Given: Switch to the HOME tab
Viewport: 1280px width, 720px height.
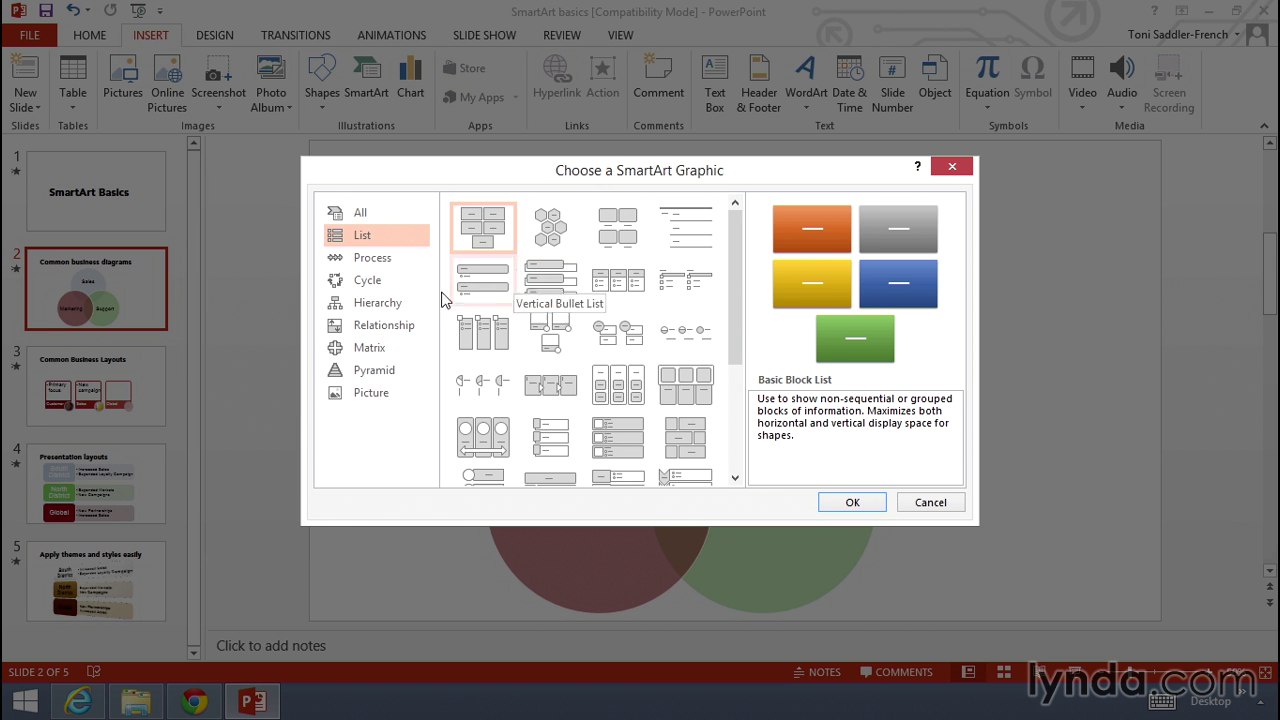Looking at the screenshot, I should [89, 35].
